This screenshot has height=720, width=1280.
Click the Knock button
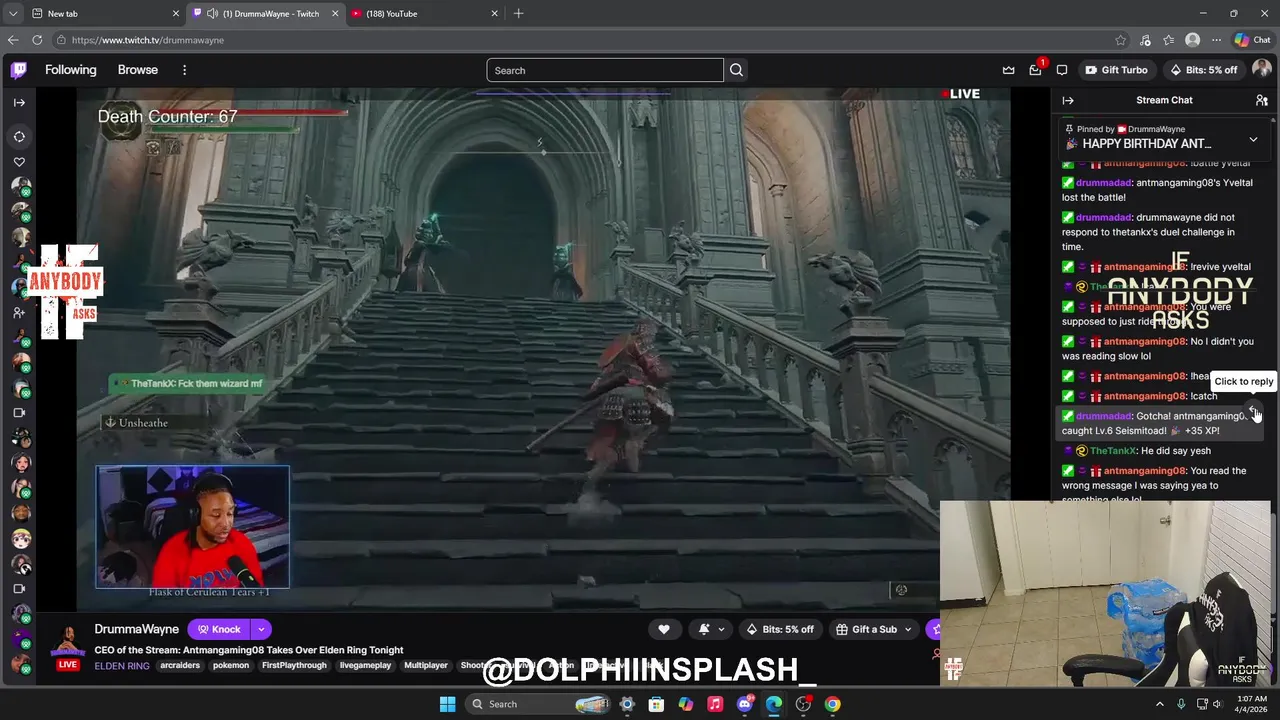(219, 629)
